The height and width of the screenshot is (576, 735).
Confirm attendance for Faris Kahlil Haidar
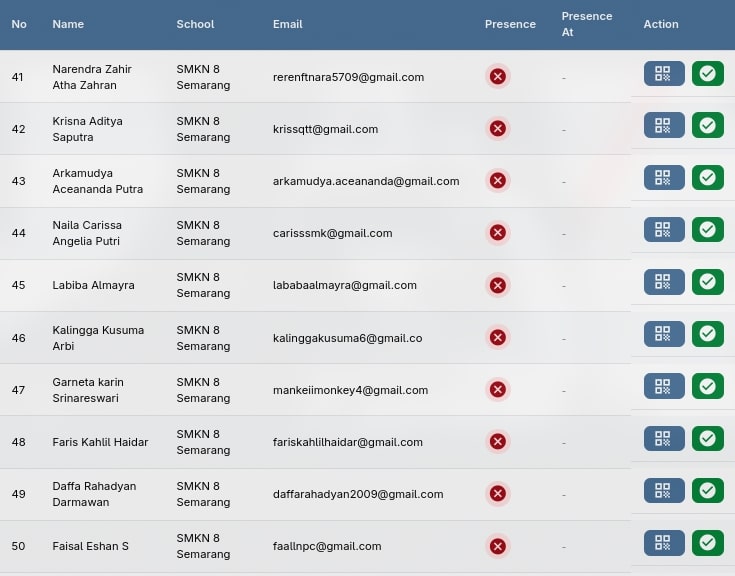707,438
